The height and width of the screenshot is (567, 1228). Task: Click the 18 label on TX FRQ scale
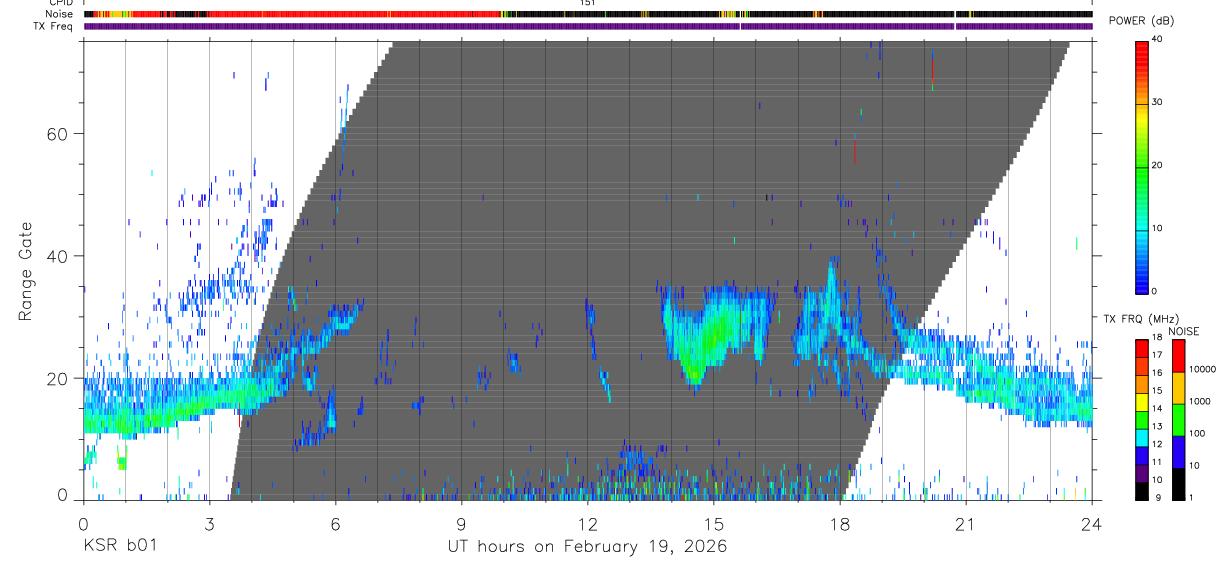click(1157, 337)
